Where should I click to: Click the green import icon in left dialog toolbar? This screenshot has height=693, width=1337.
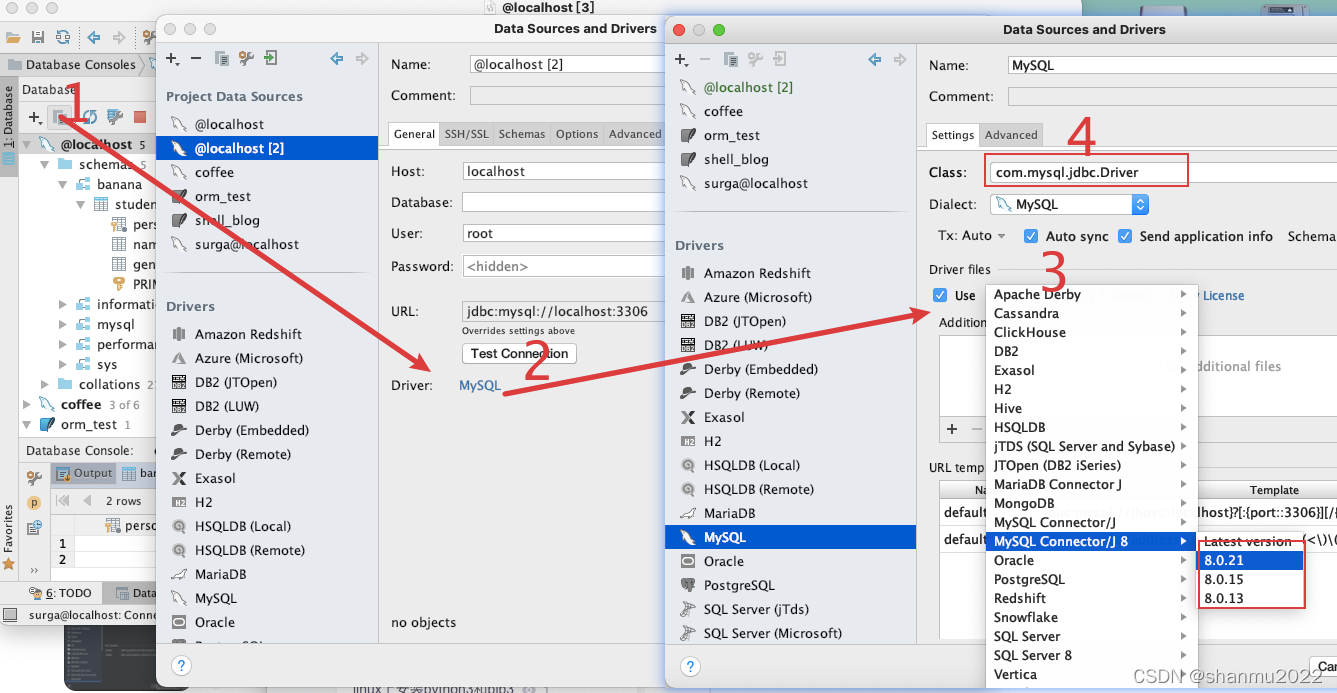[271, 59]
